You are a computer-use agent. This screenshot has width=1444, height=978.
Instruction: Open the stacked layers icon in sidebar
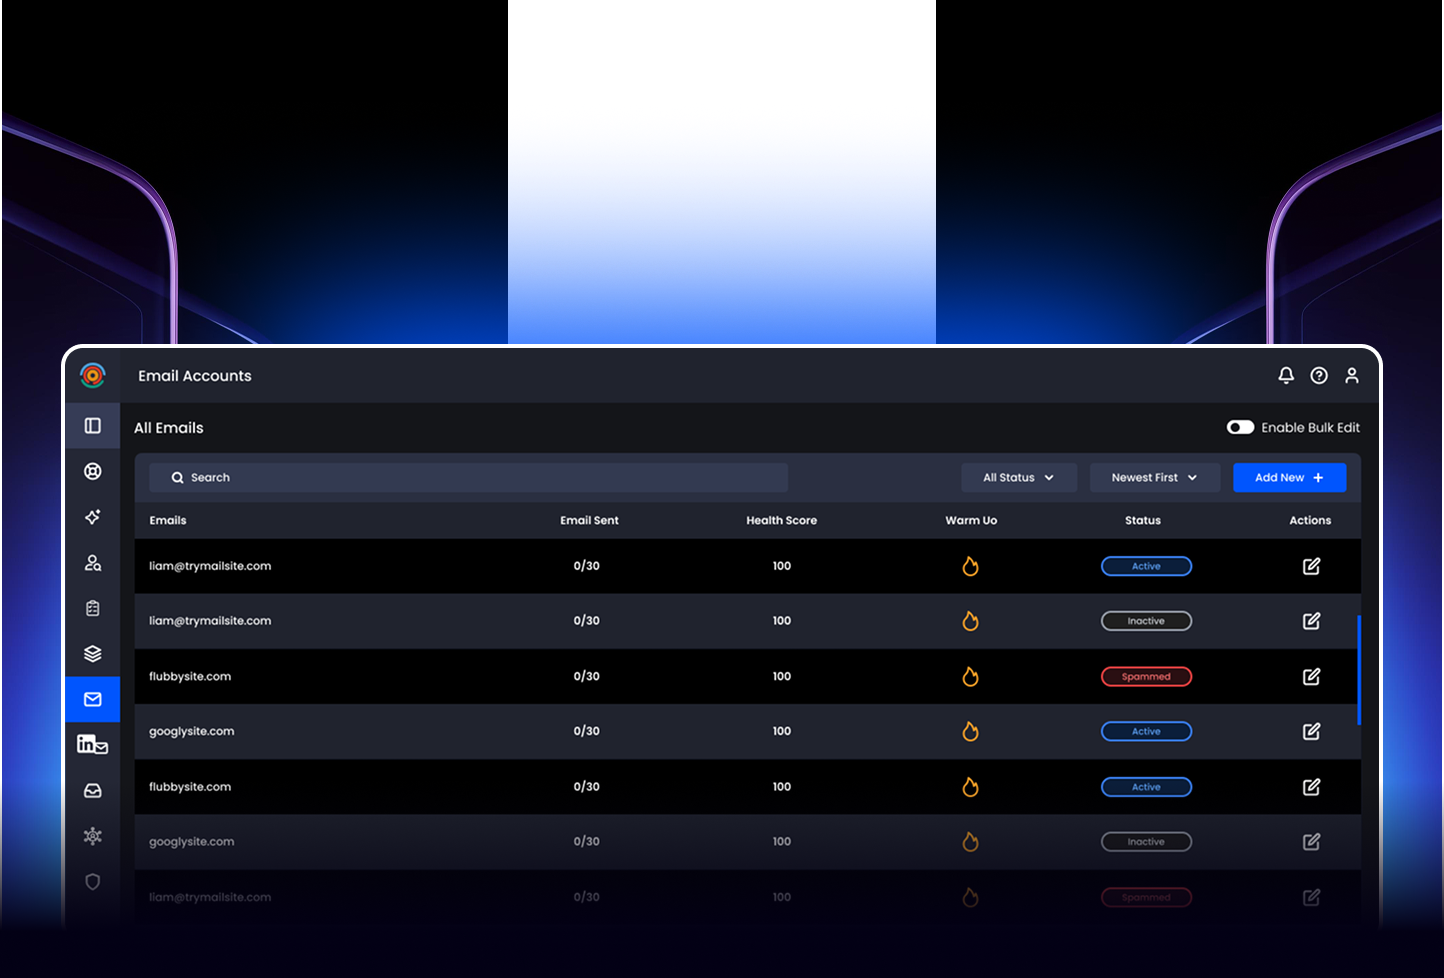(x=93, y=654)
